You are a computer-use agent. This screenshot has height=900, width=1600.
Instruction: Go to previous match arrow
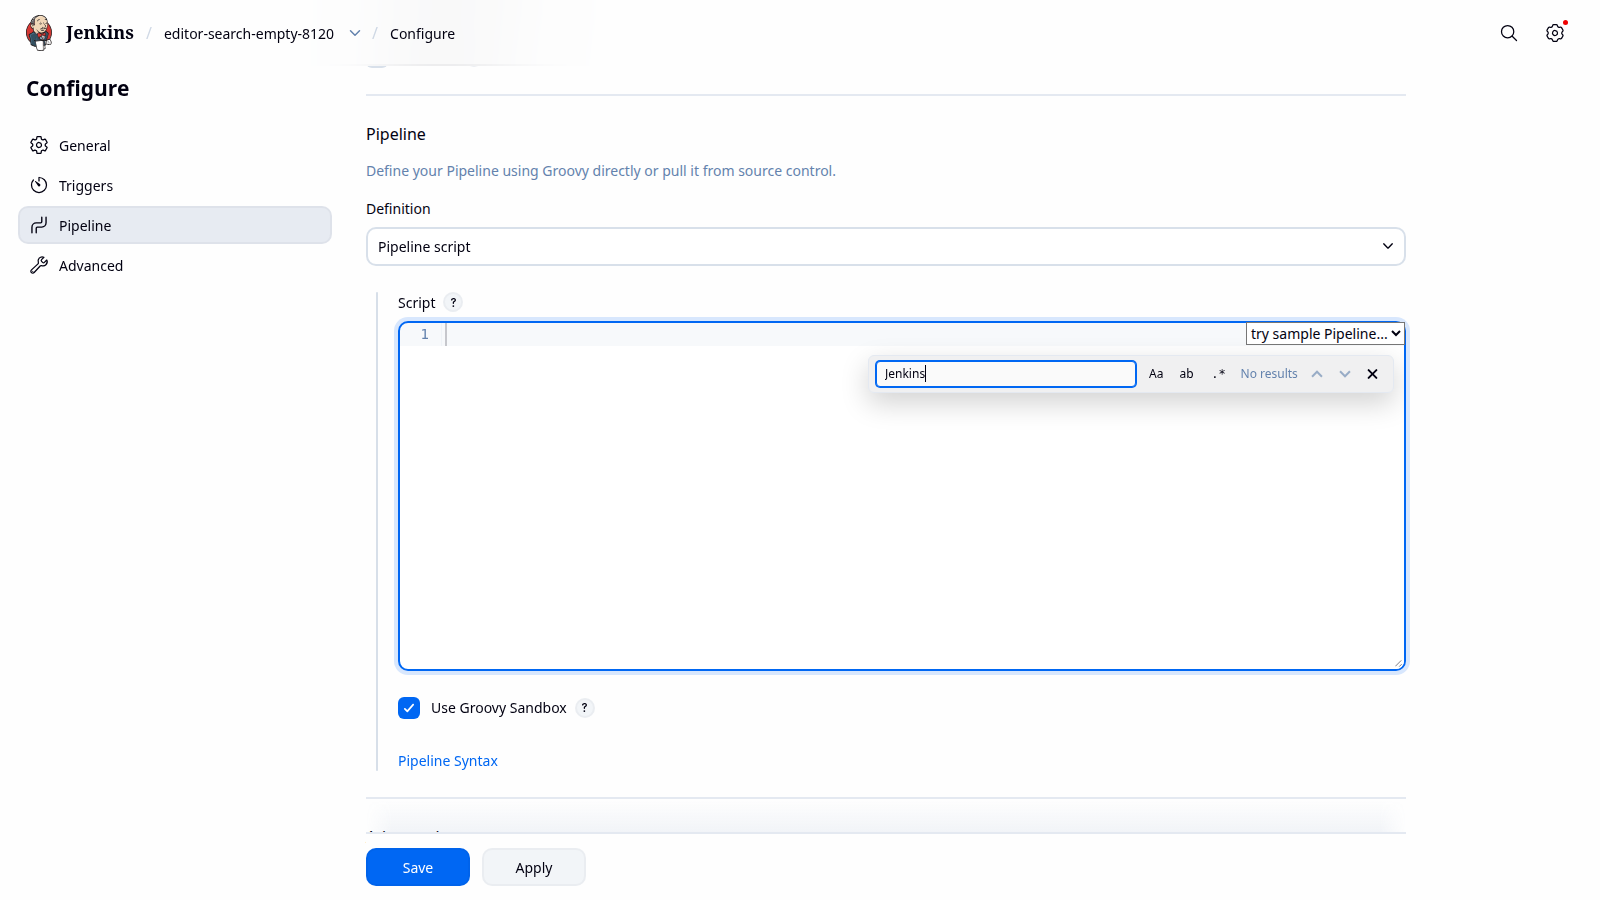(1317, 374)
